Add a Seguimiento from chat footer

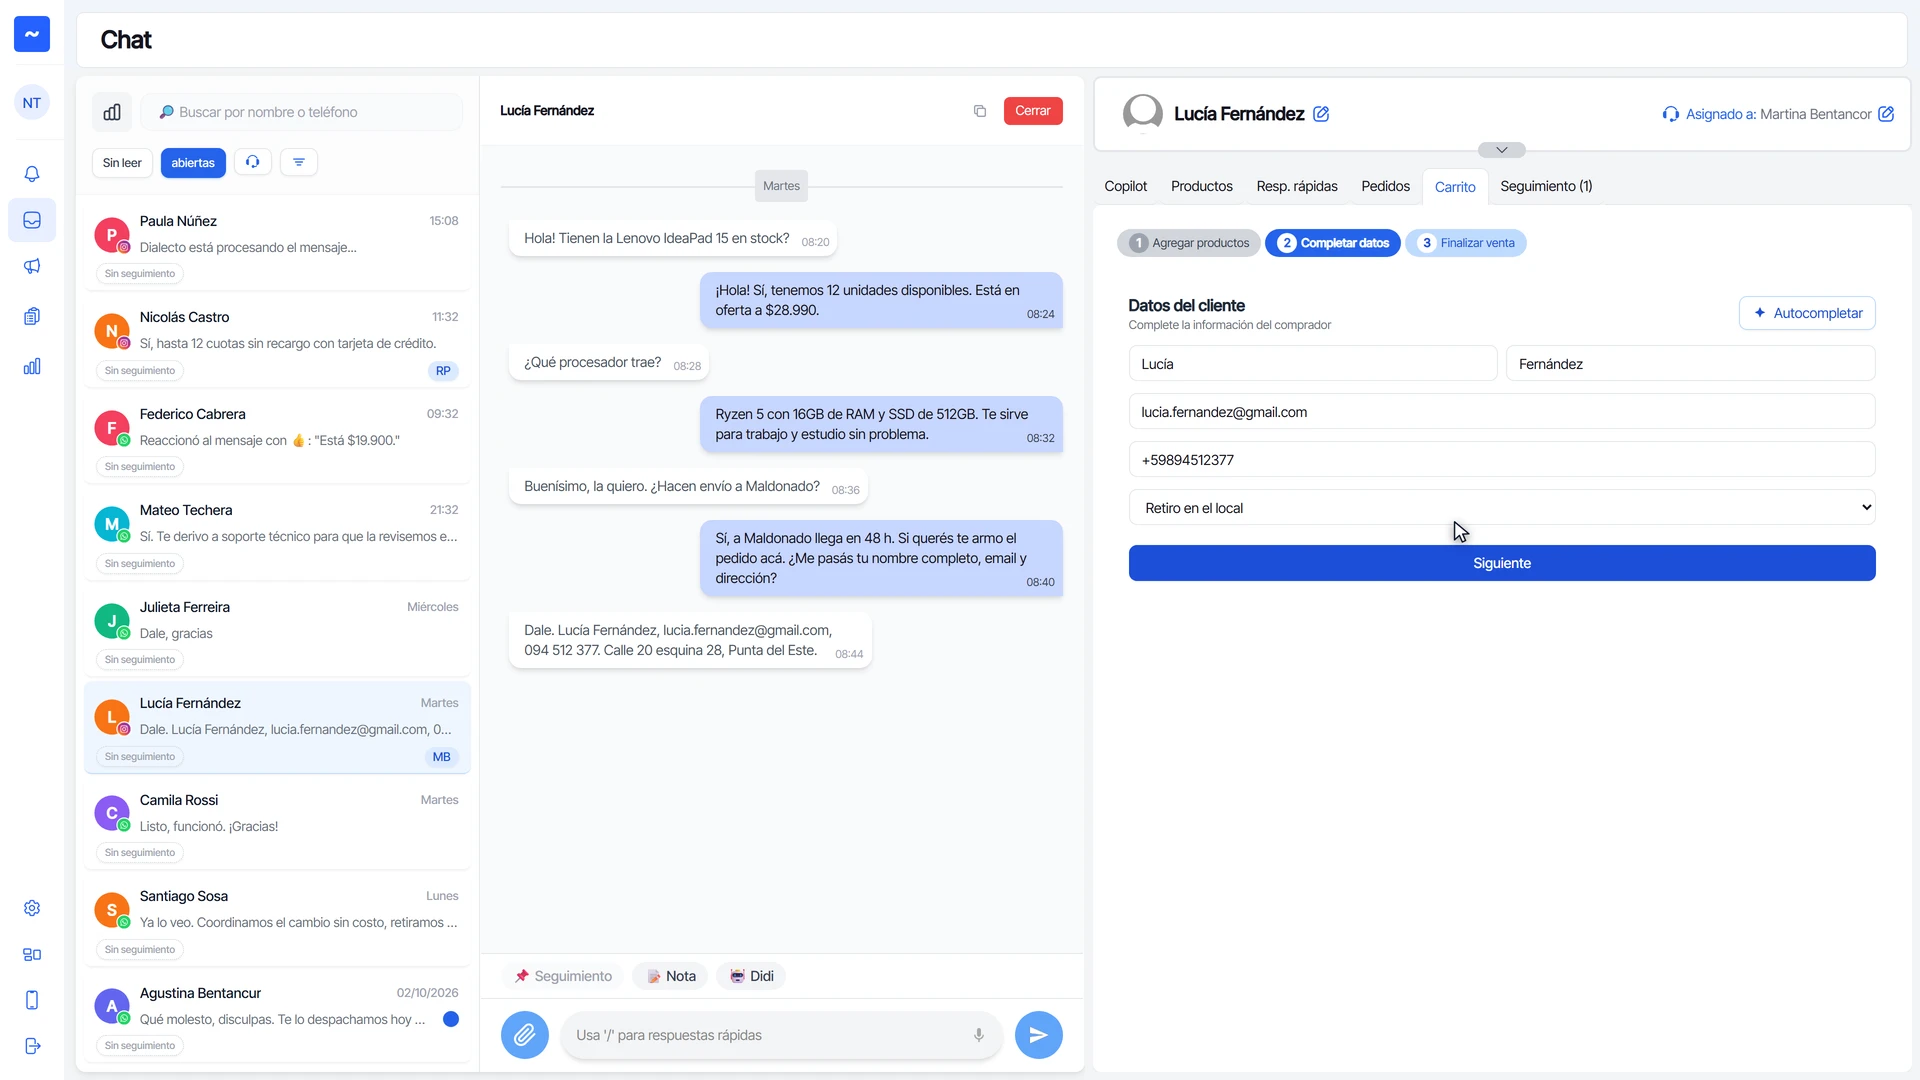(x=563, y=976)
